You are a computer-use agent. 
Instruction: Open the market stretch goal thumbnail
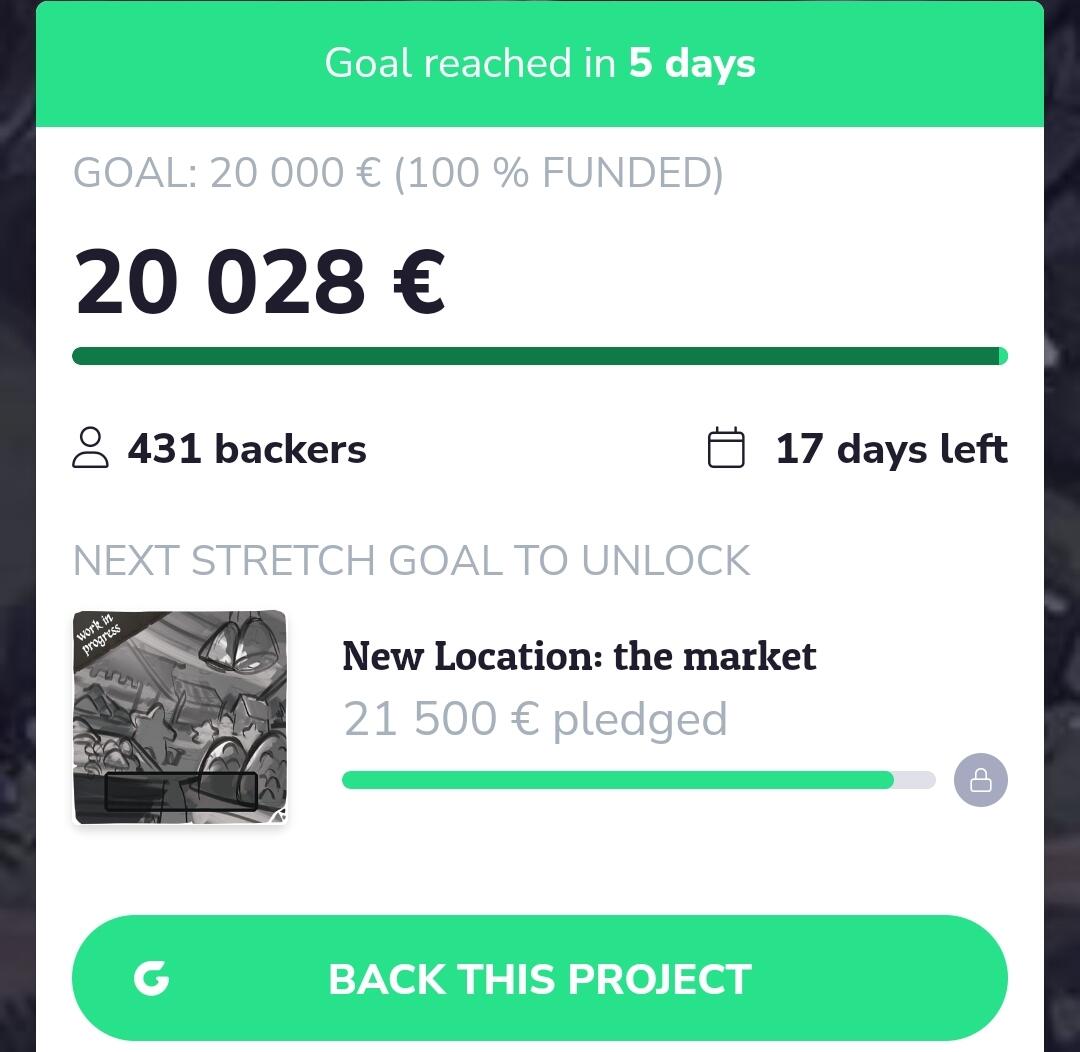180,717
